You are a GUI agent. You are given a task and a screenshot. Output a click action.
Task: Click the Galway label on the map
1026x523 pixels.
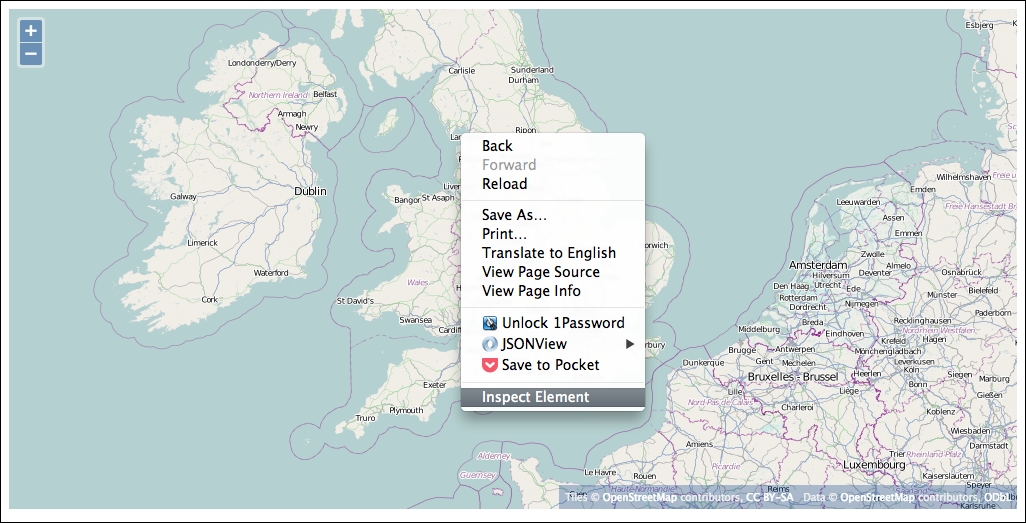183,196
